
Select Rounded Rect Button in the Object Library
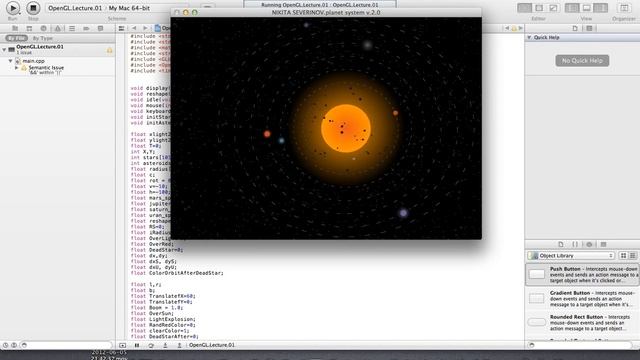click(x=582, y=322)
